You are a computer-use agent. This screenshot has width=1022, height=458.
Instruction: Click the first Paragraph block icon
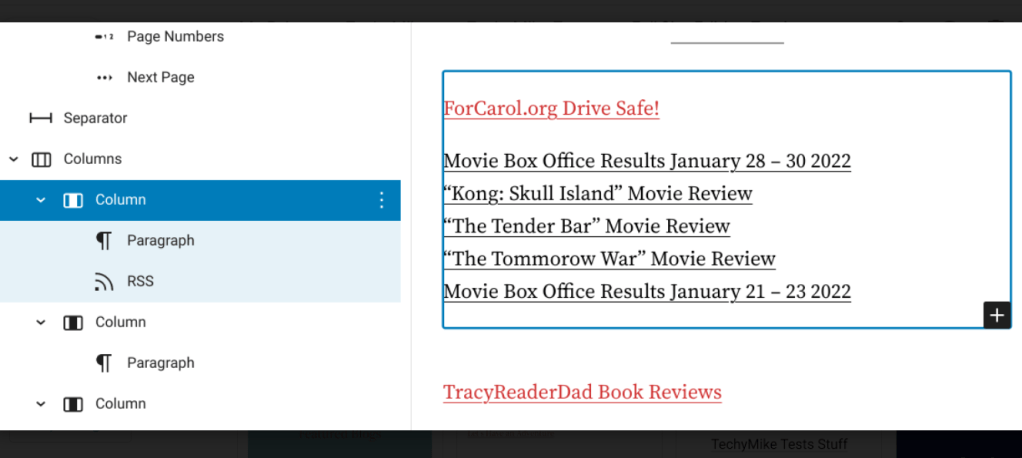(104, 241)
